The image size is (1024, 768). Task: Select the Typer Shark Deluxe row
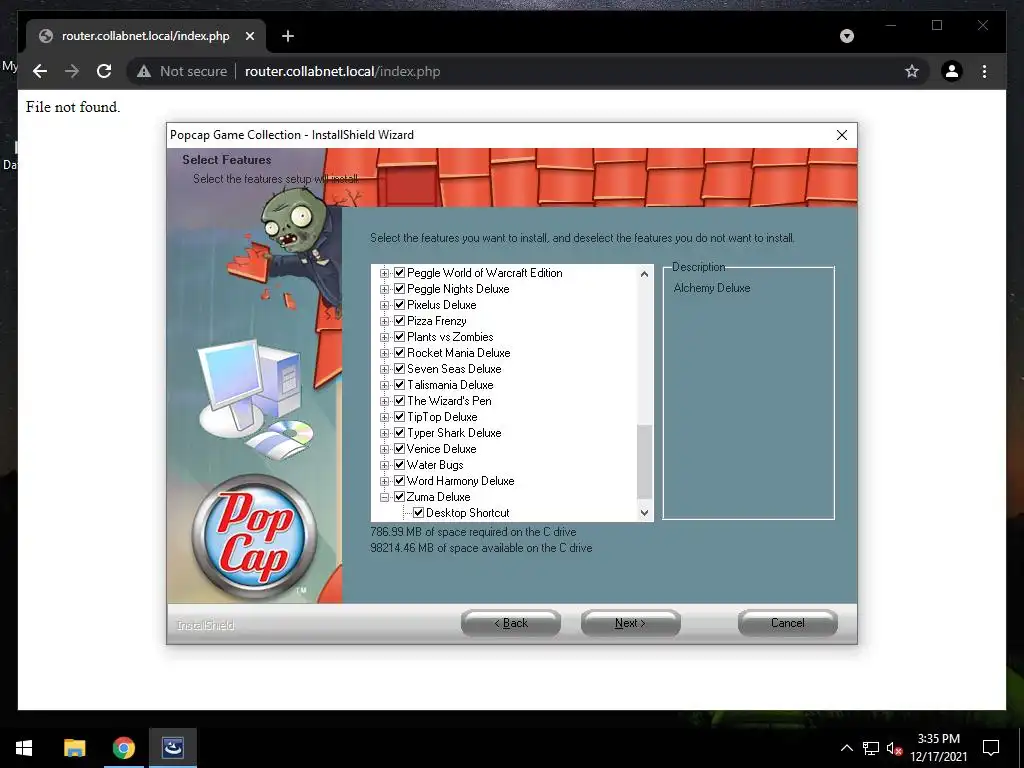click(x=454, y=433)
